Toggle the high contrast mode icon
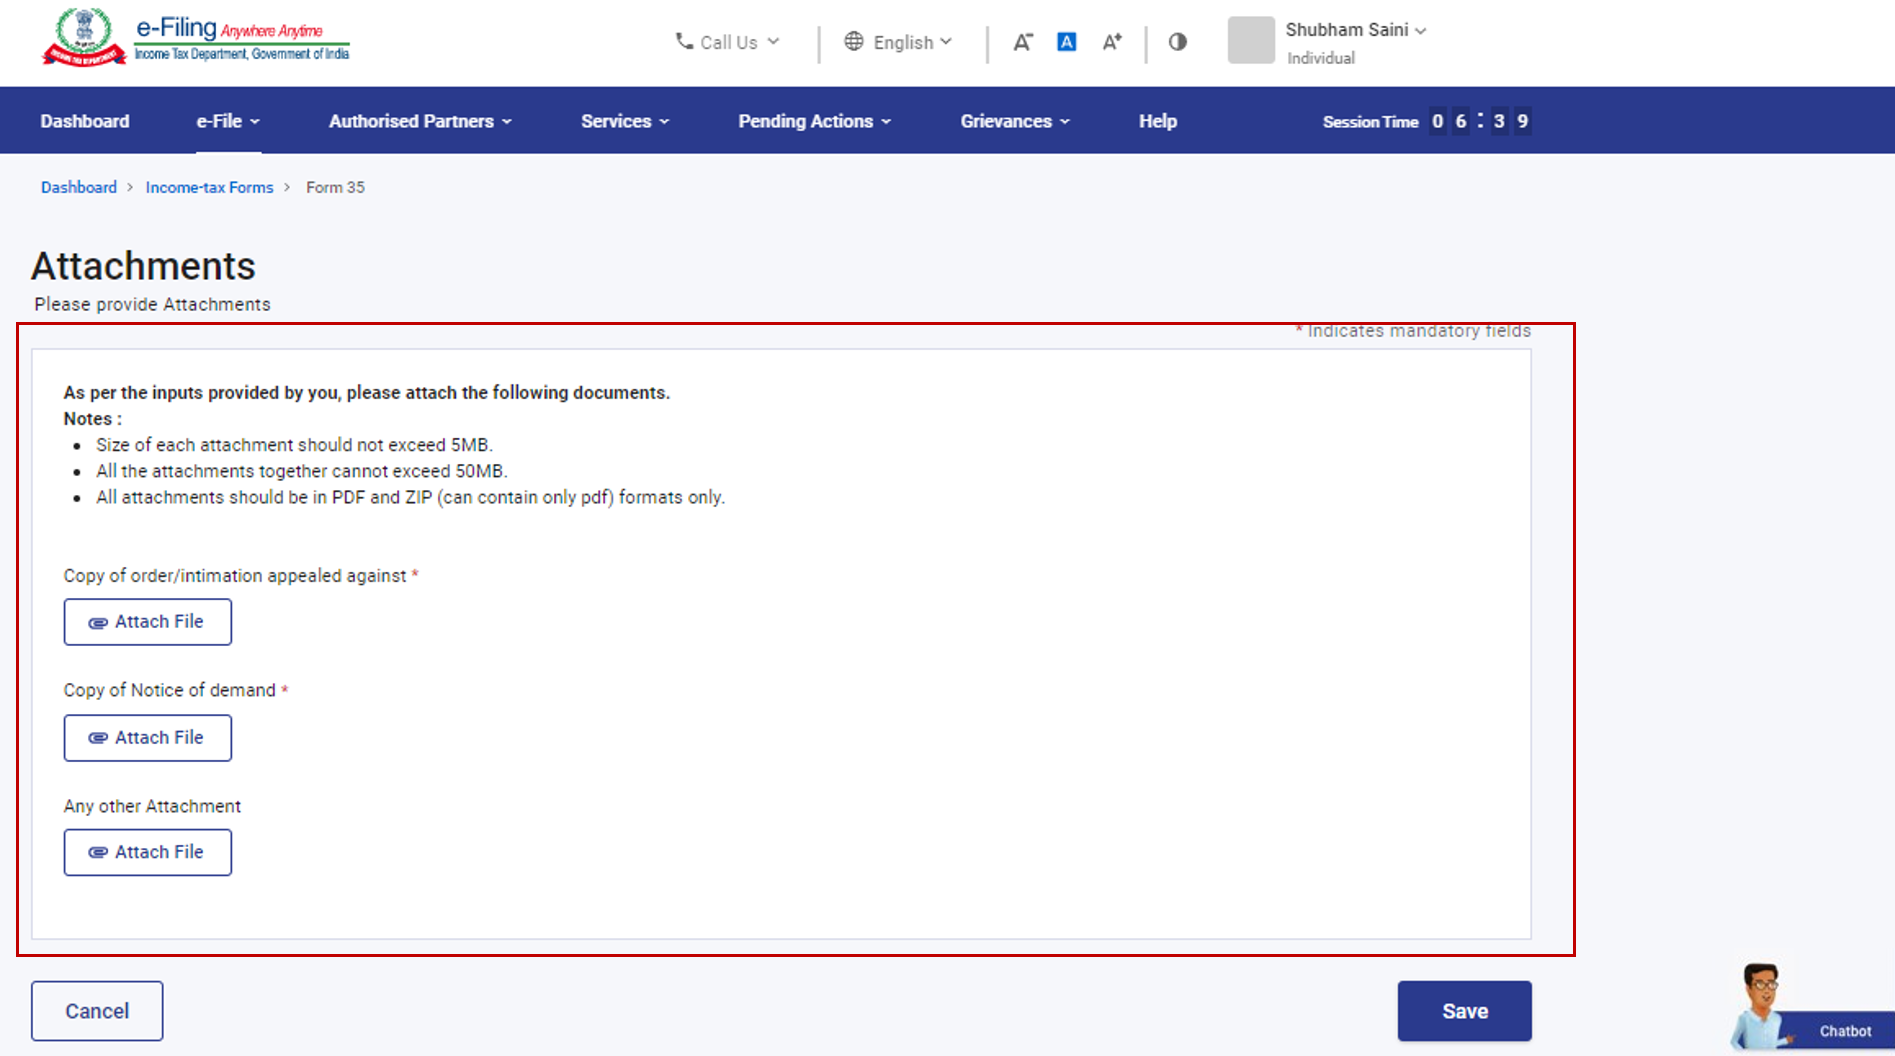1895x1056 pixels. click(1178, 42)
